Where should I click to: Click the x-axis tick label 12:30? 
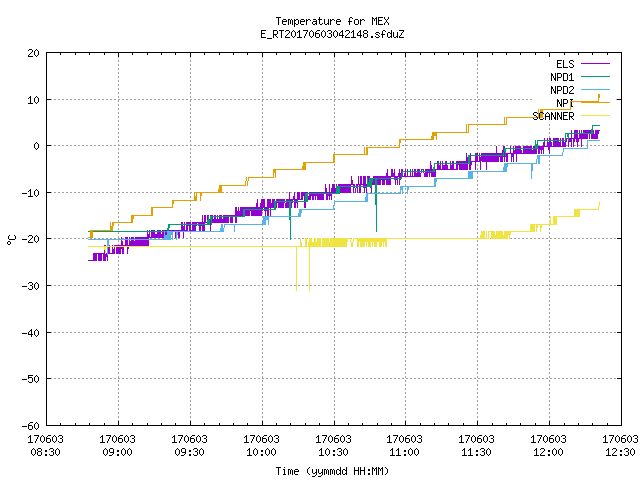tap(620, 452)
